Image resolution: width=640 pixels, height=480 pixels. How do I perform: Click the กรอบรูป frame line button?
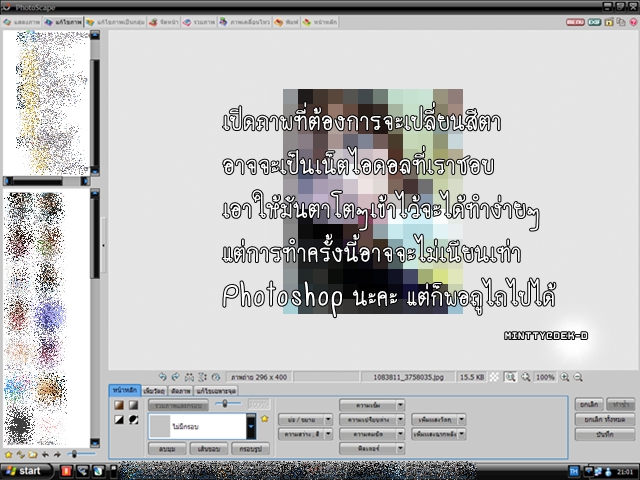click(x=250, y=449)
